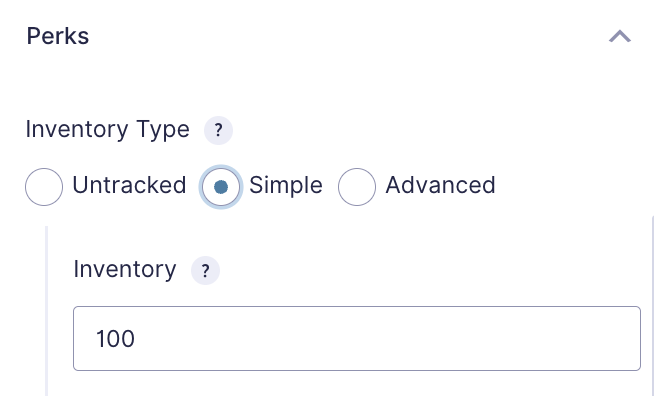Viewport: 654px width, 396px height.
Task: Click the Perks section heading
Action: pyautogui.click(x=58, y=36)
